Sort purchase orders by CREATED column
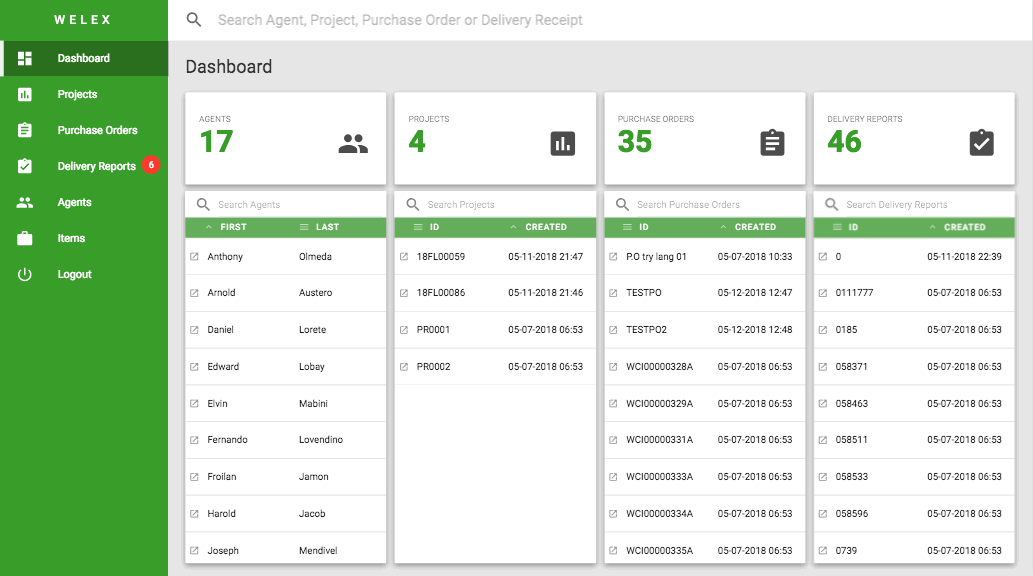This screenshot has height=576, width=1033. [748, 227]
